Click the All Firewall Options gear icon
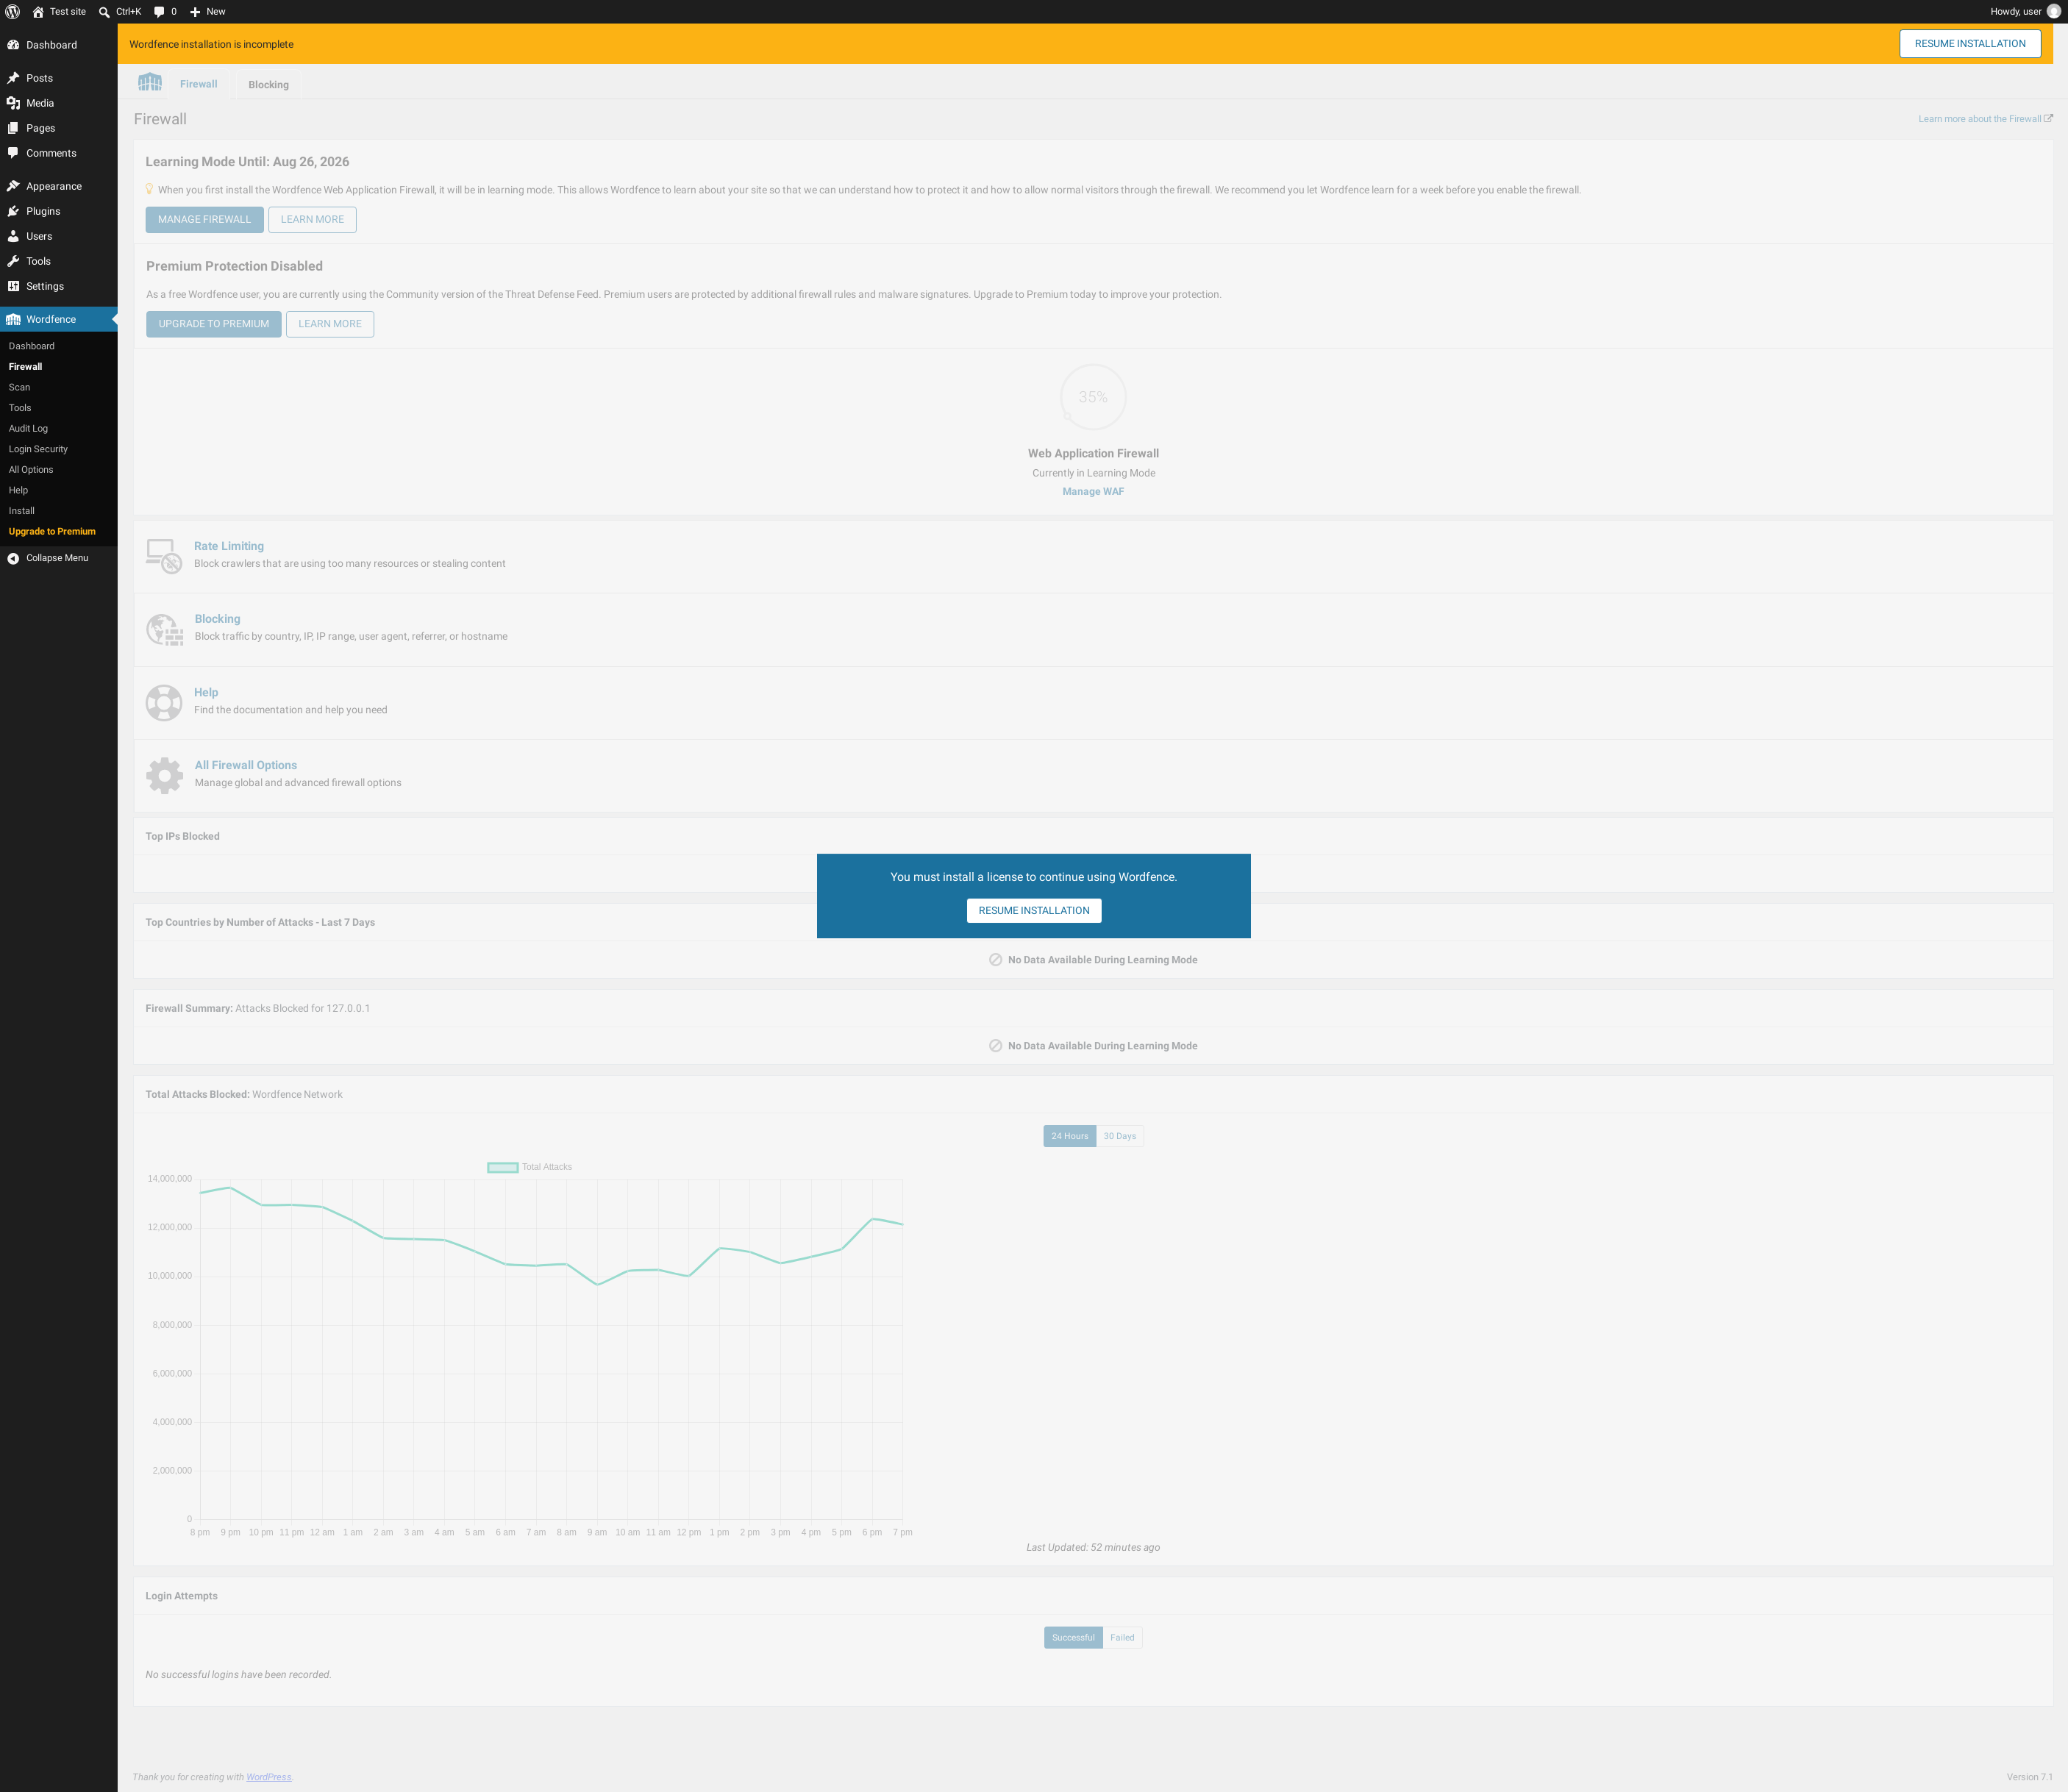Screen dimensions: 2068x1792 tap(164, 775)
